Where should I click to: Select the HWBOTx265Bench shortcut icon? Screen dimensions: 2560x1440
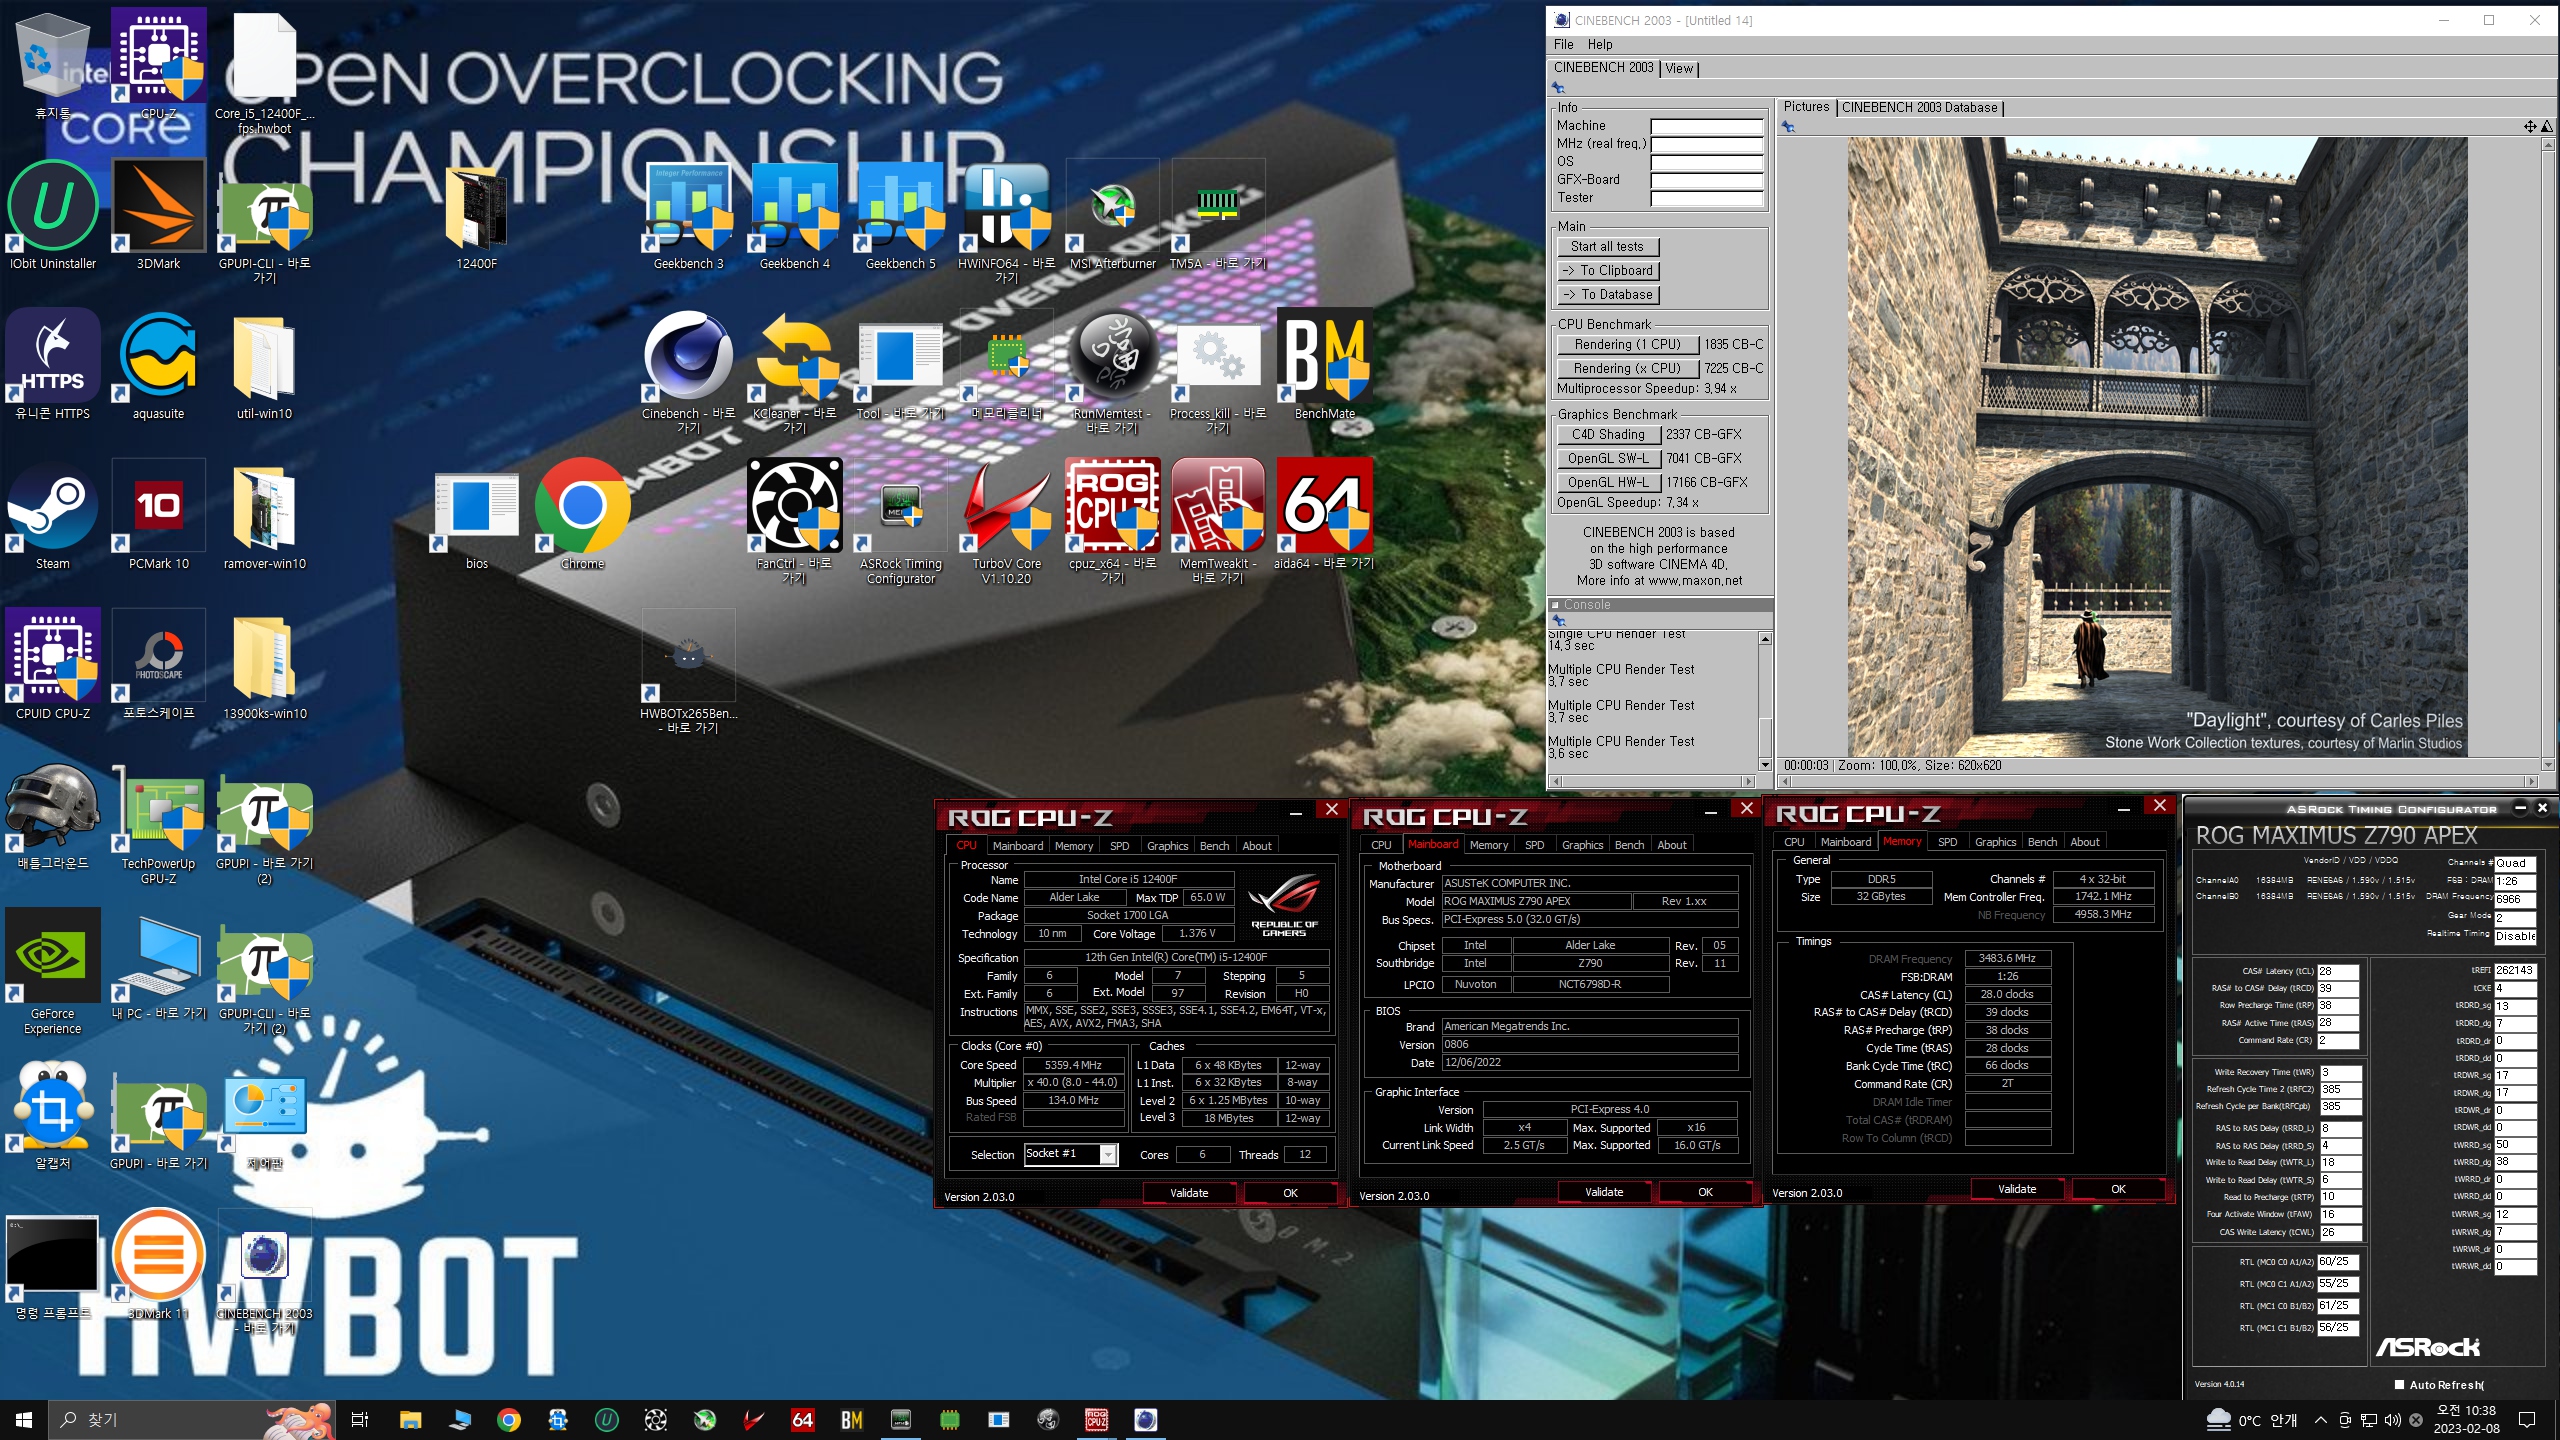[688, 672]
